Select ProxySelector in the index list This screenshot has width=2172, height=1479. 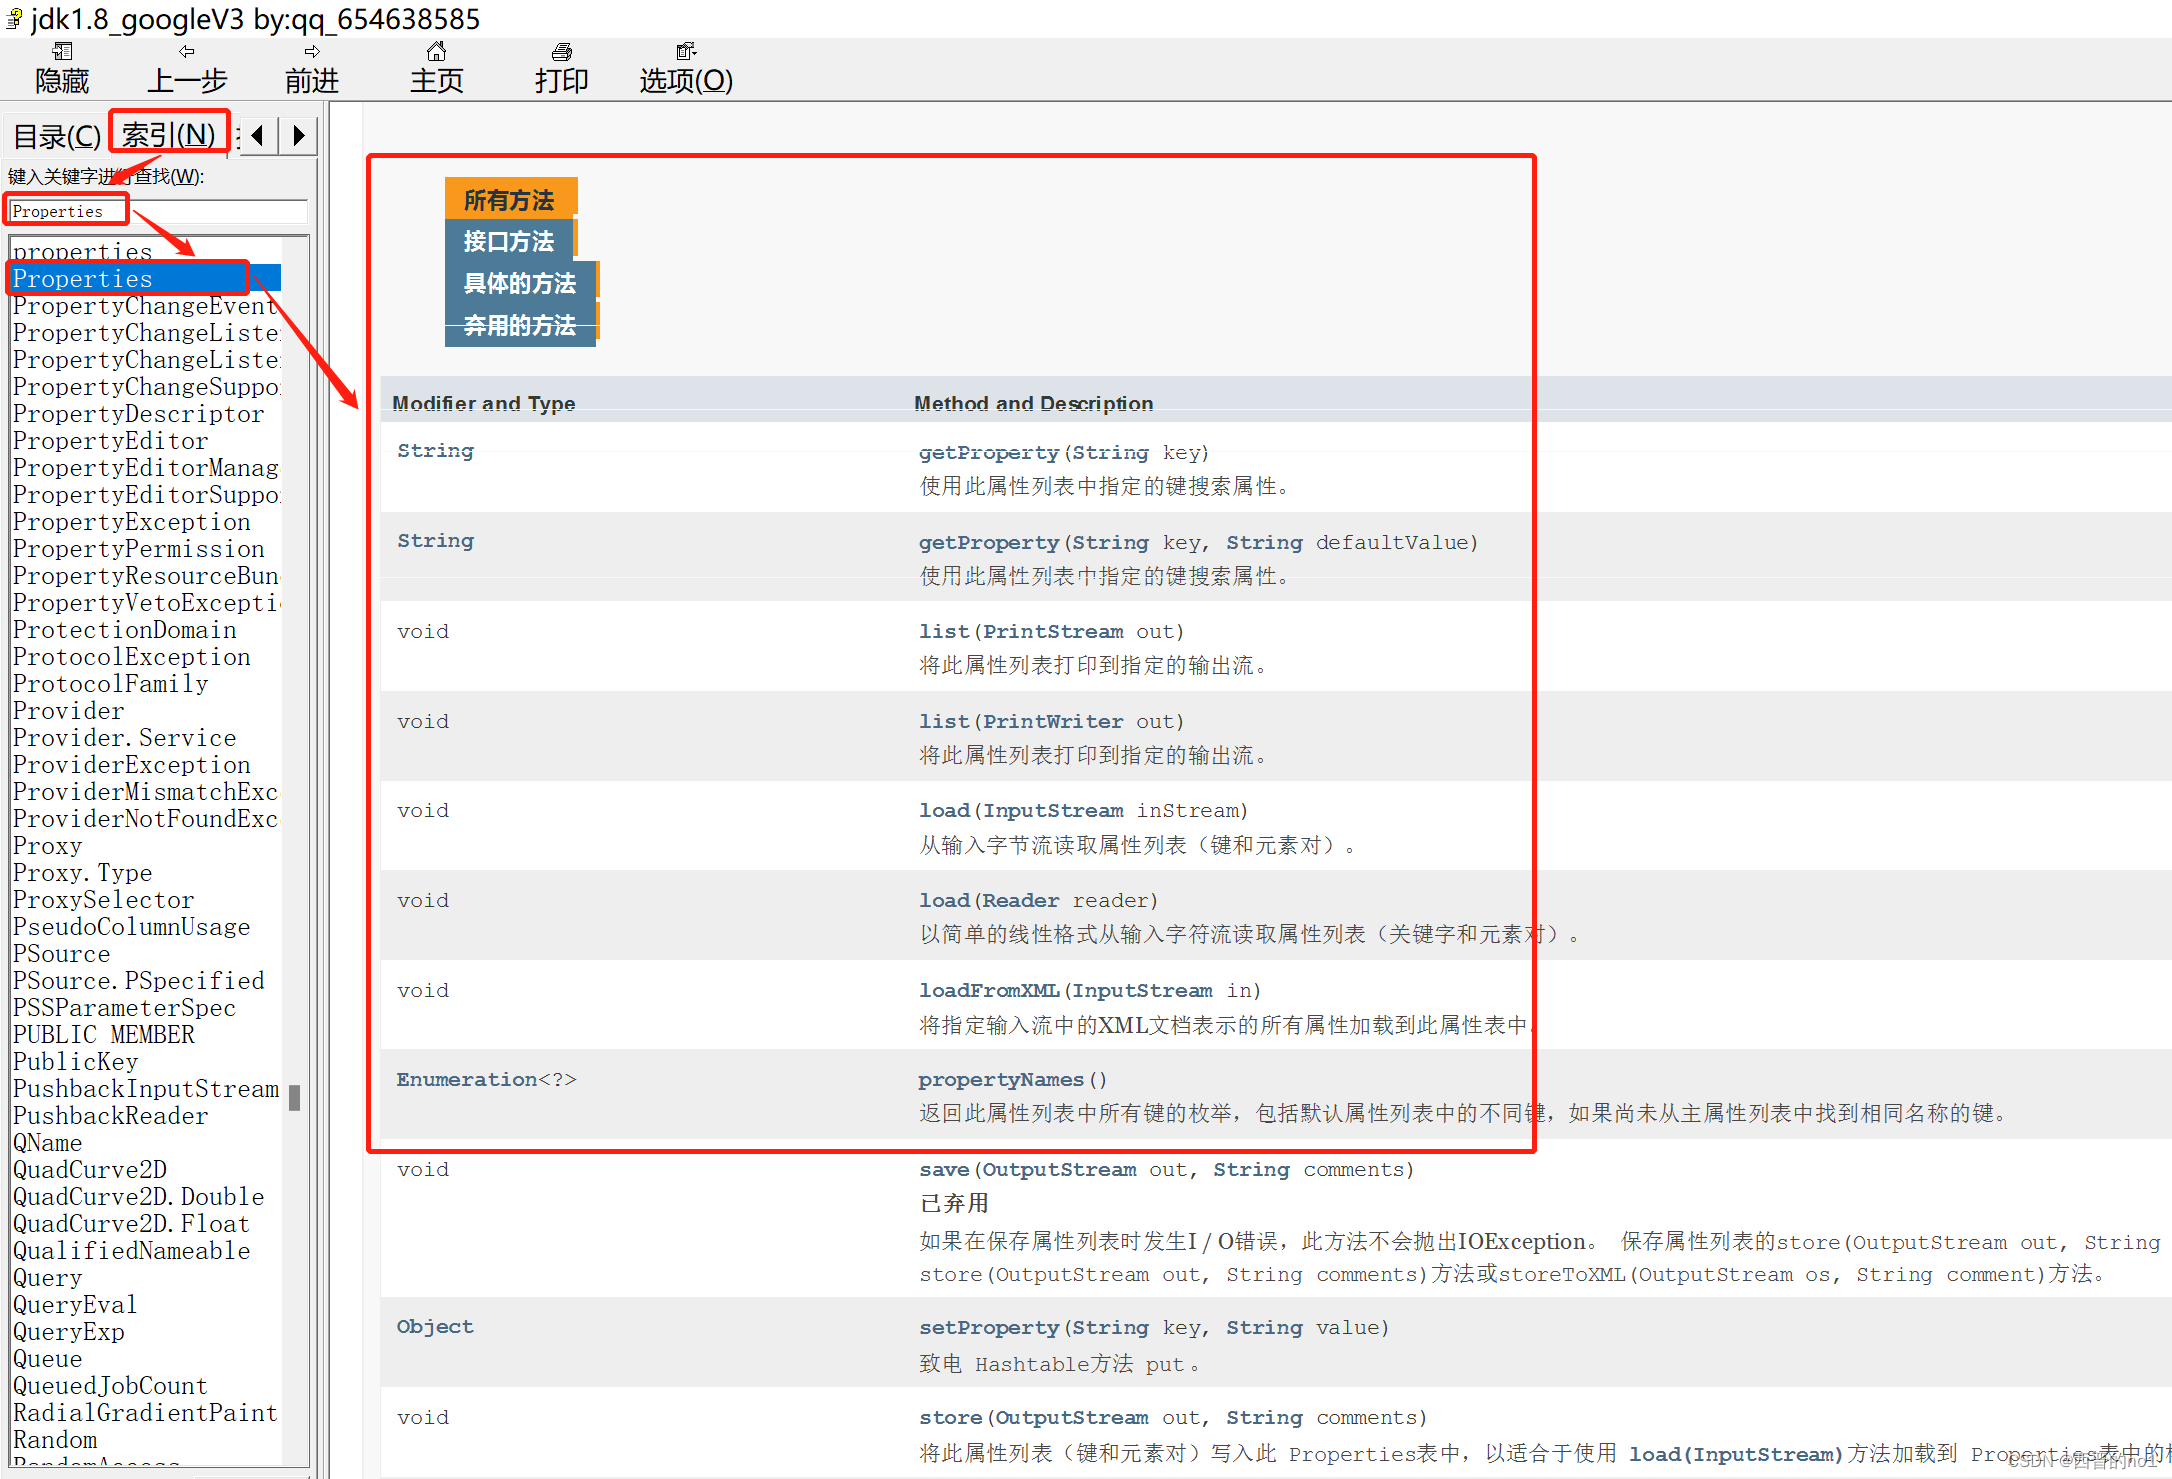(x=104, y=899)
